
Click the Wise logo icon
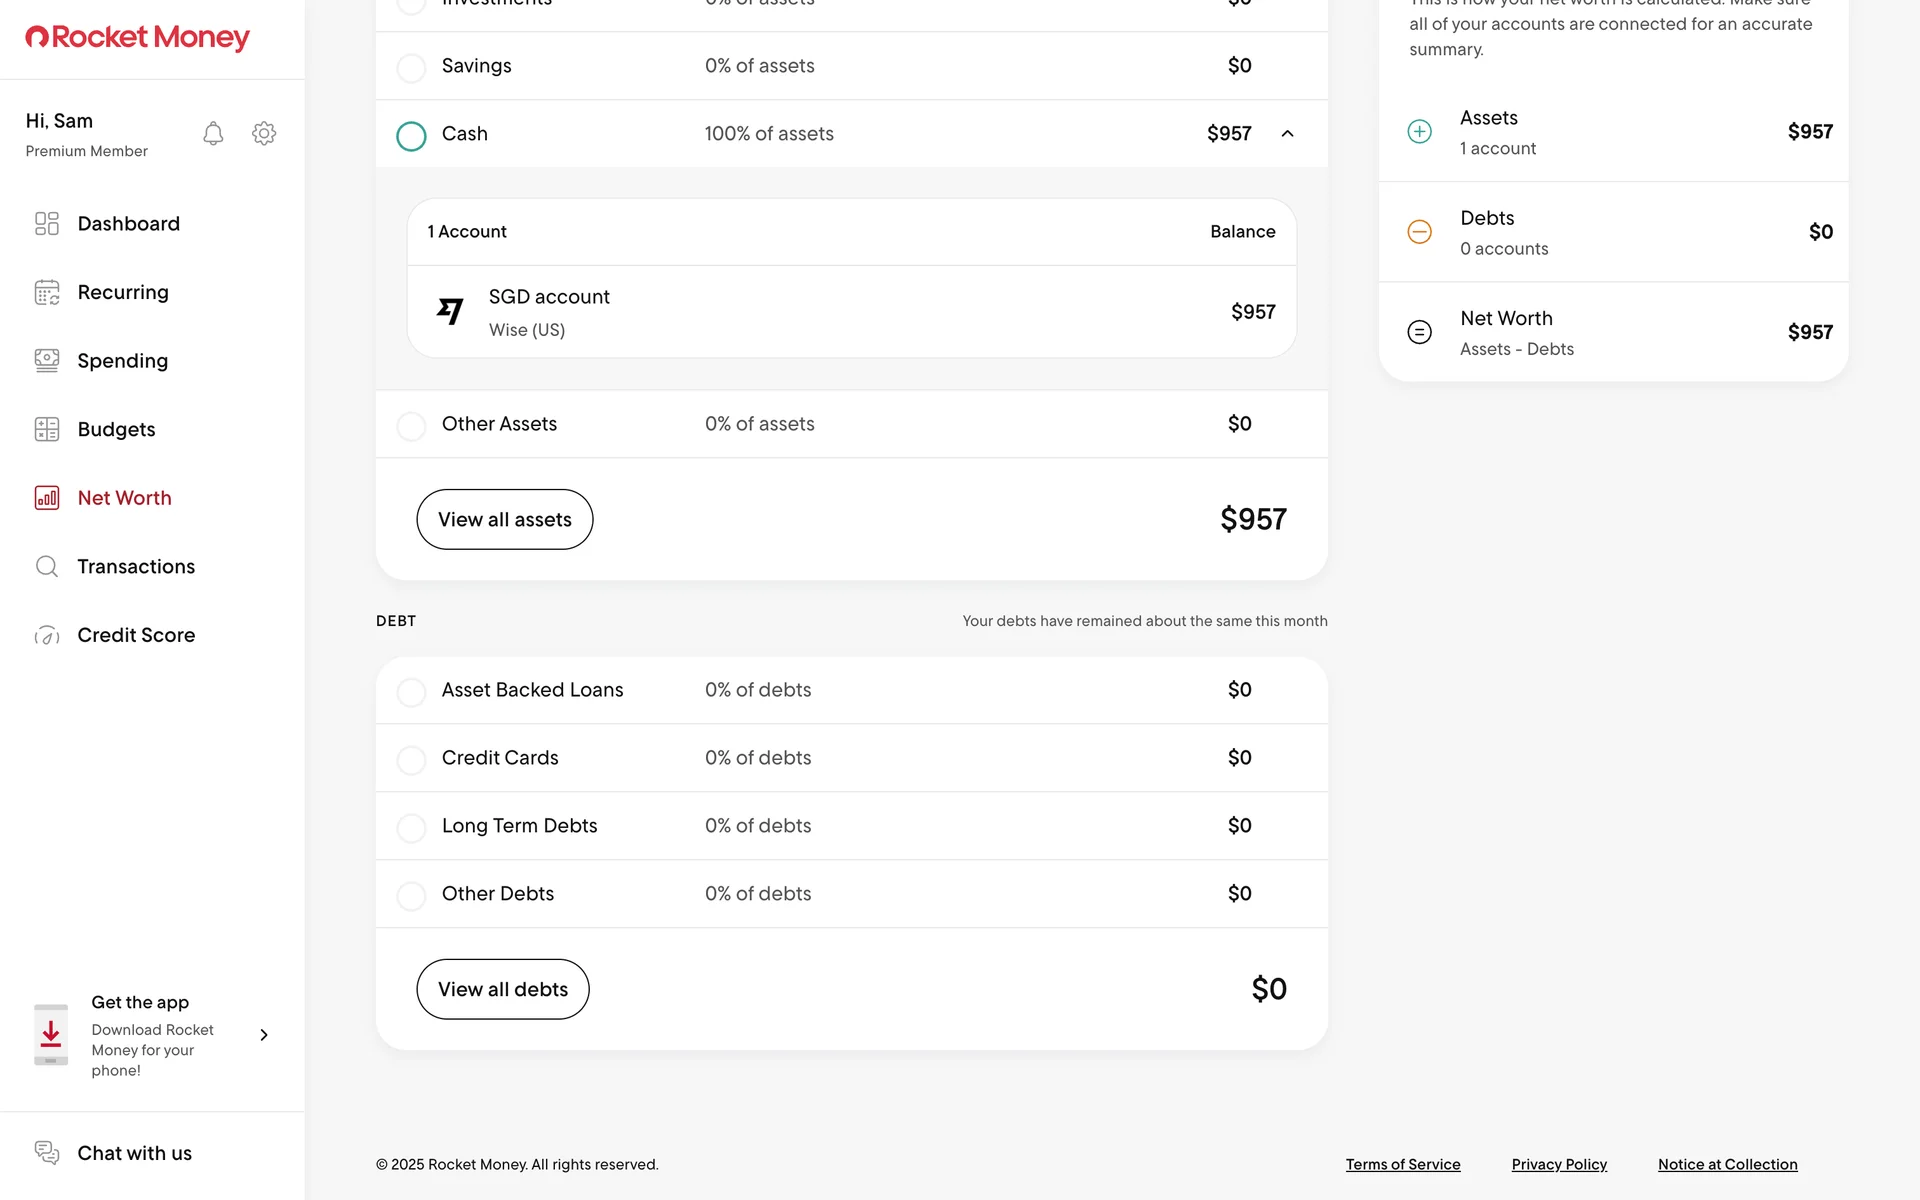(x=450, y=311)
